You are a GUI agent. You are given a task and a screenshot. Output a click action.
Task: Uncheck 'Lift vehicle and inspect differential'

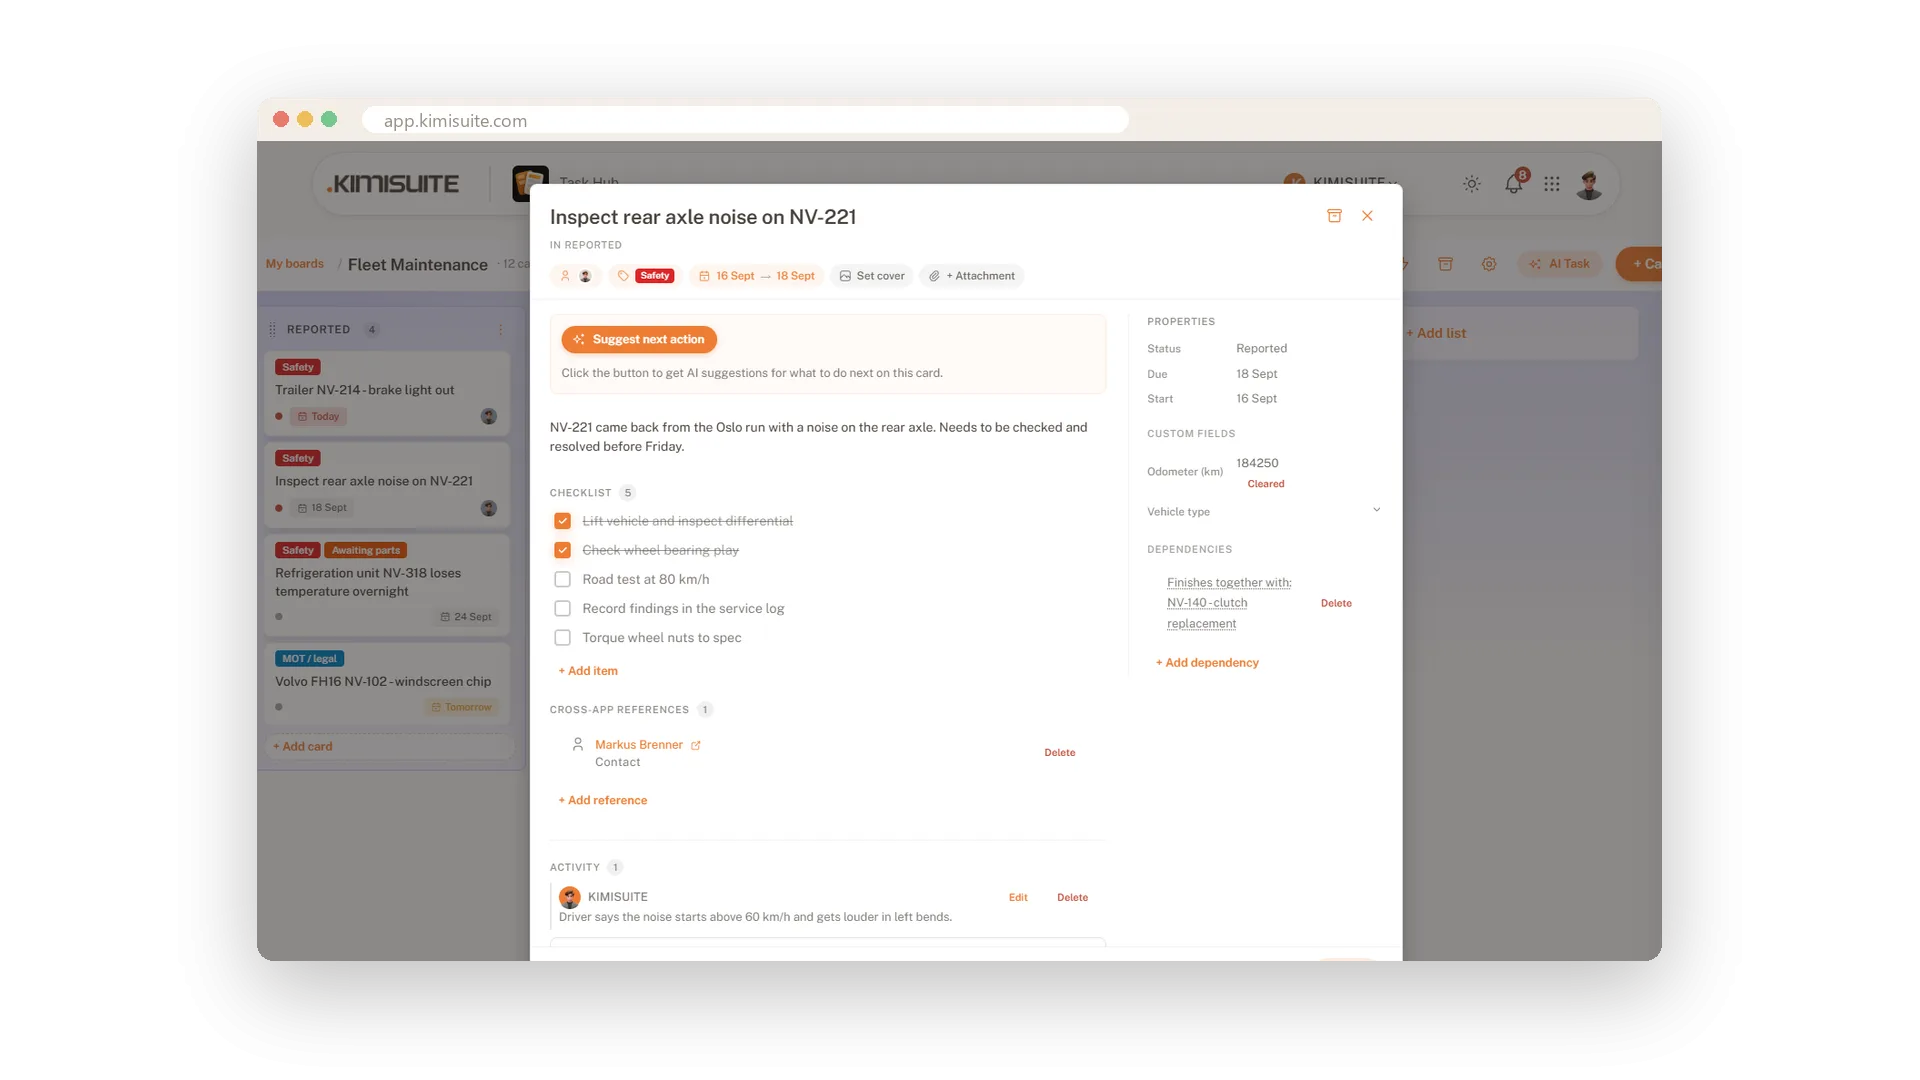pyautogui.click(x=563, y=521)
